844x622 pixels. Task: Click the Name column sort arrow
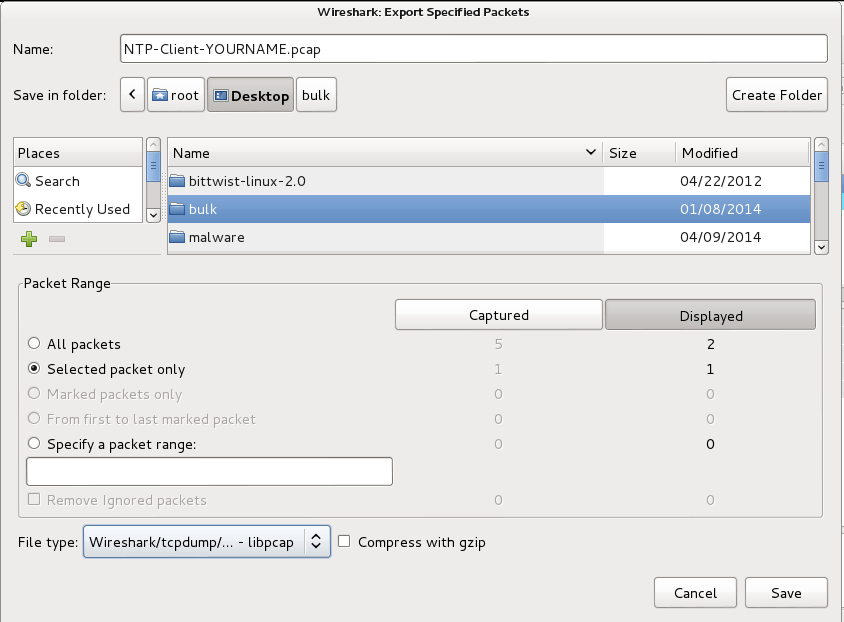point(590,153)
